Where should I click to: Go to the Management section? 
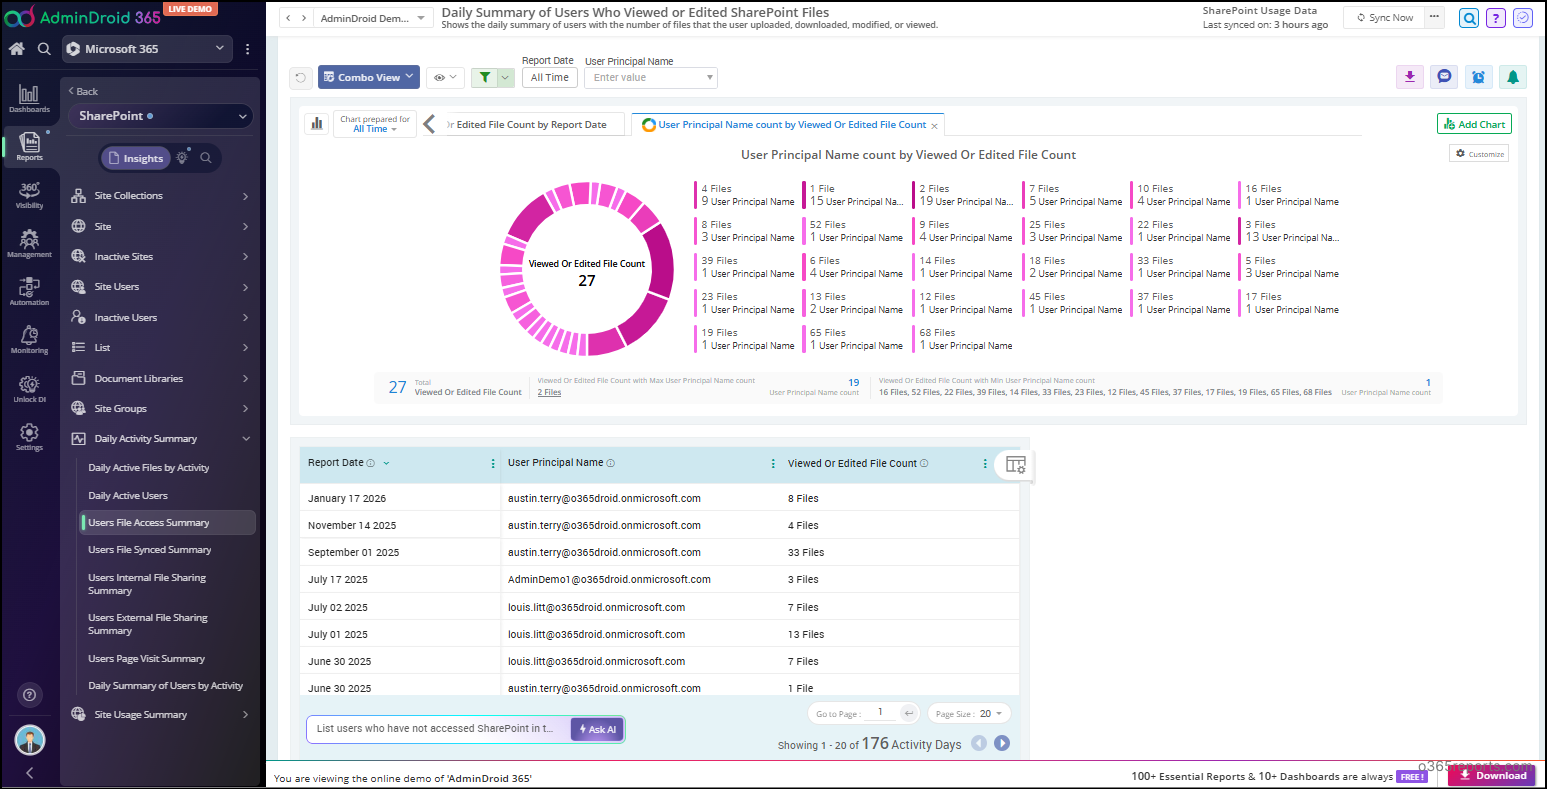(29, 243)
